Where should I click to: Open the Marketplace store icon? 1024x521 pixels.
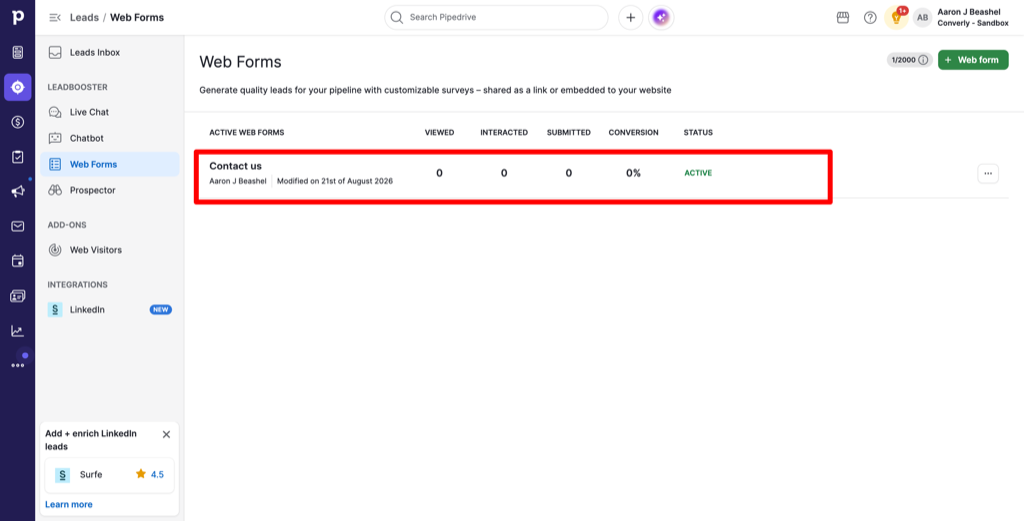(842, 18)
